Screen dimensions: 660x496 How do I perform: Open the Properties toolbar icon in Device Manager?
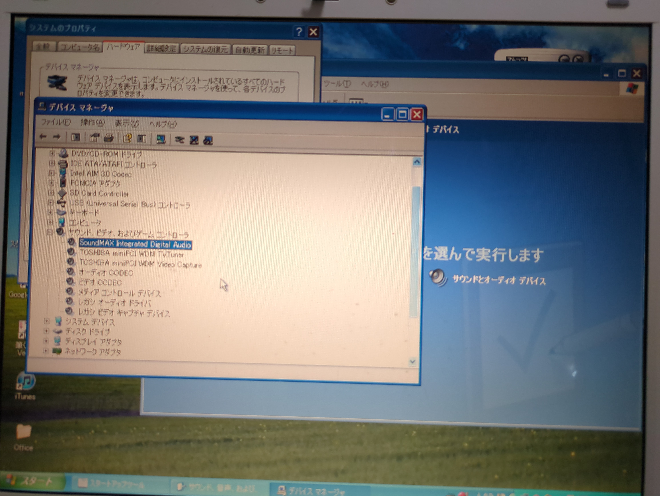pyautogui.click(x=95, y=138)
